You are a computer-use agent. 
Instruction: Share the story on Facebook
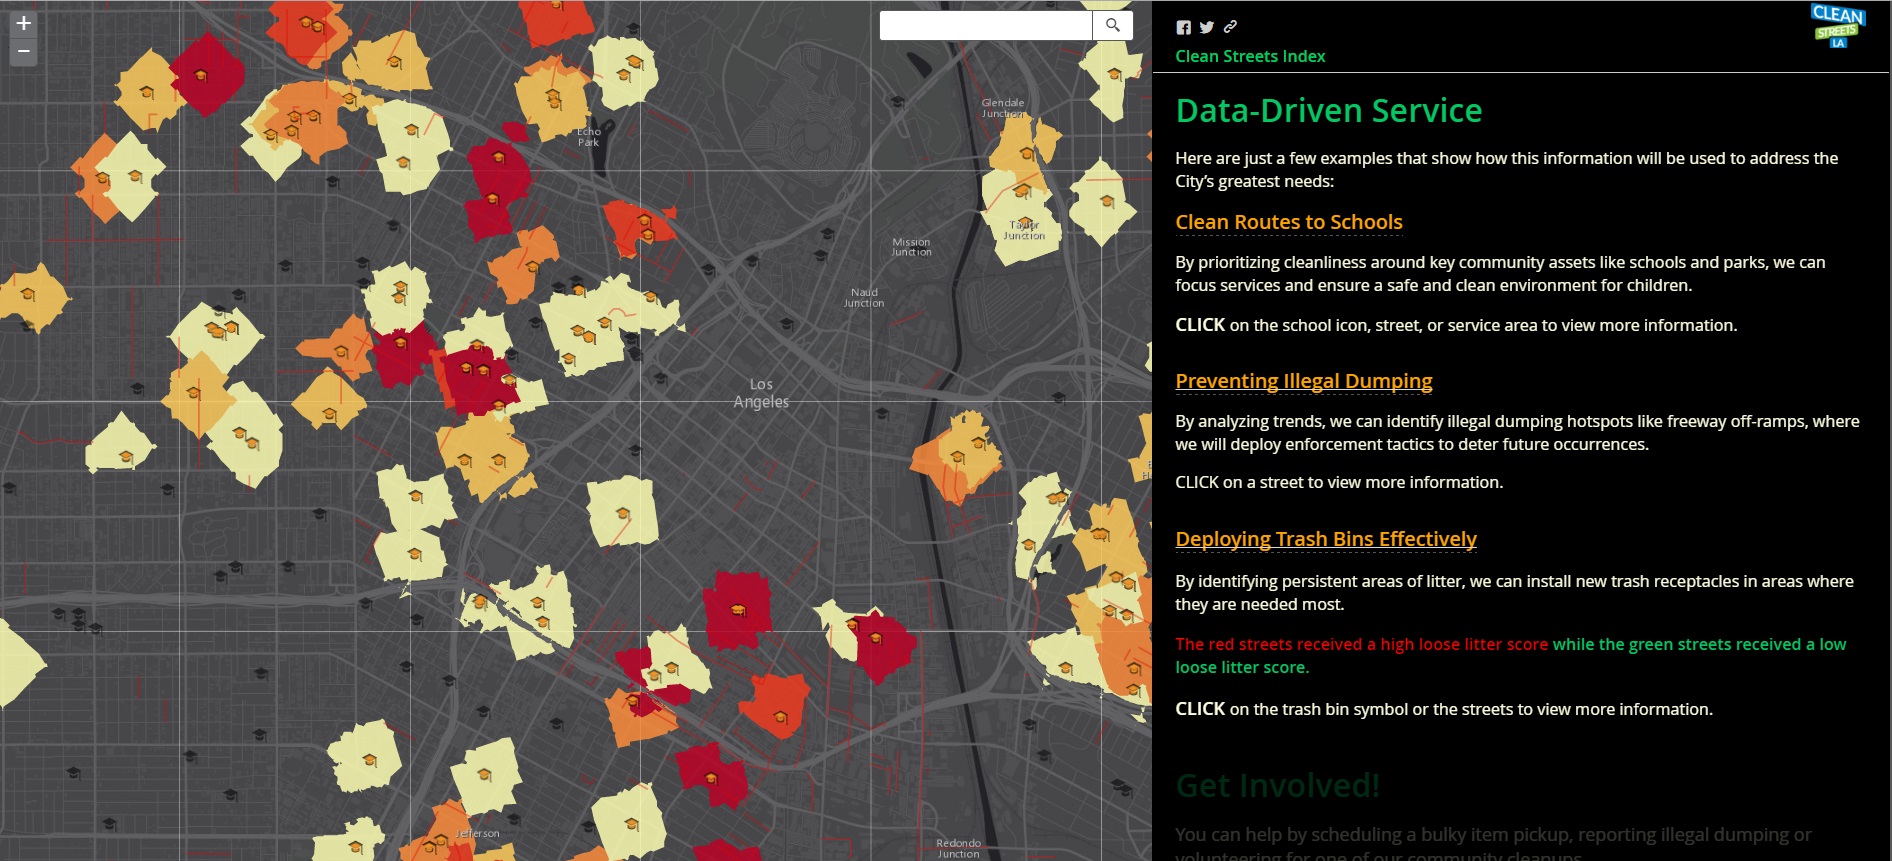point(1184,28)
